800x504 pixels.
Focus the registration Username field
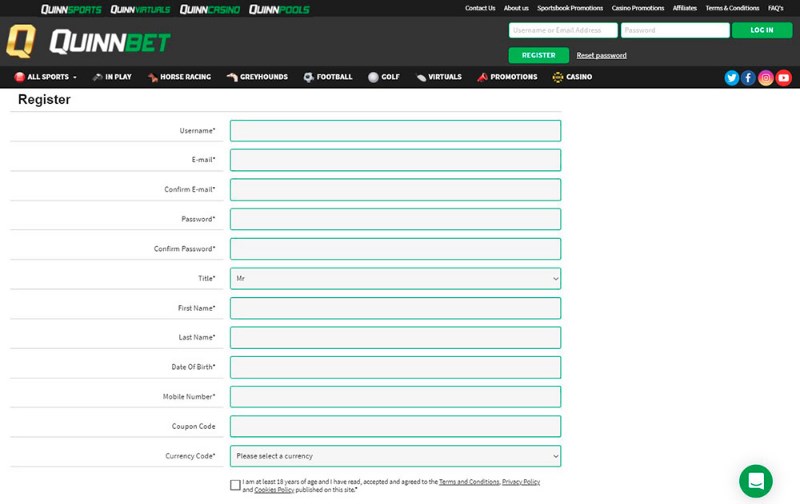click(395, 131)
